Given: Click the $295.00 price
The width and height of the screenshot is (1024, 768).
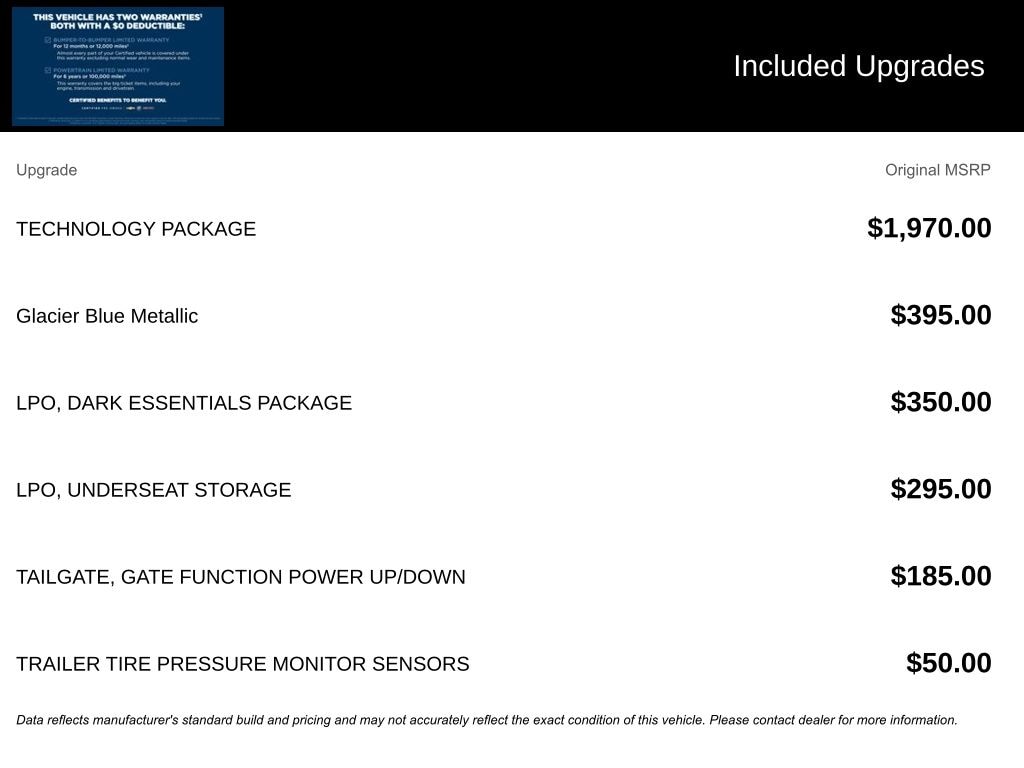Looking at the screenshot, I should coord(941,489).
